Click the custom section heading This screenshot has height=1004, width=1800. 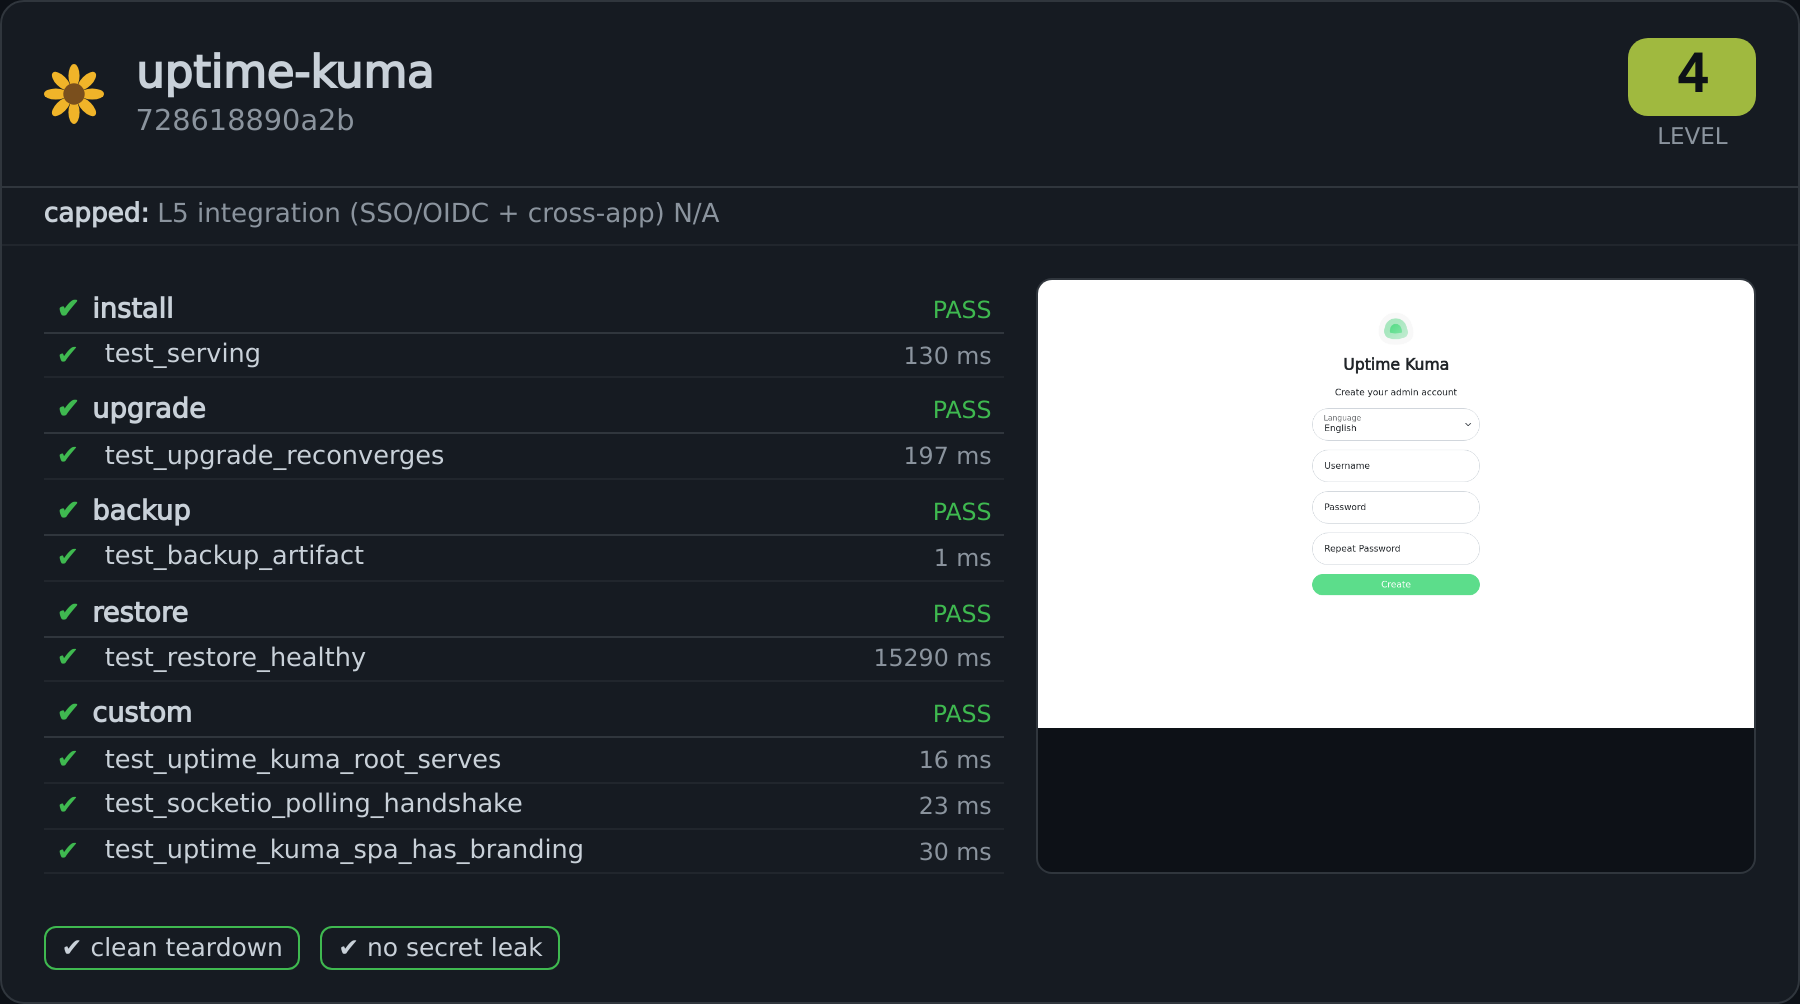click(142, 712)
